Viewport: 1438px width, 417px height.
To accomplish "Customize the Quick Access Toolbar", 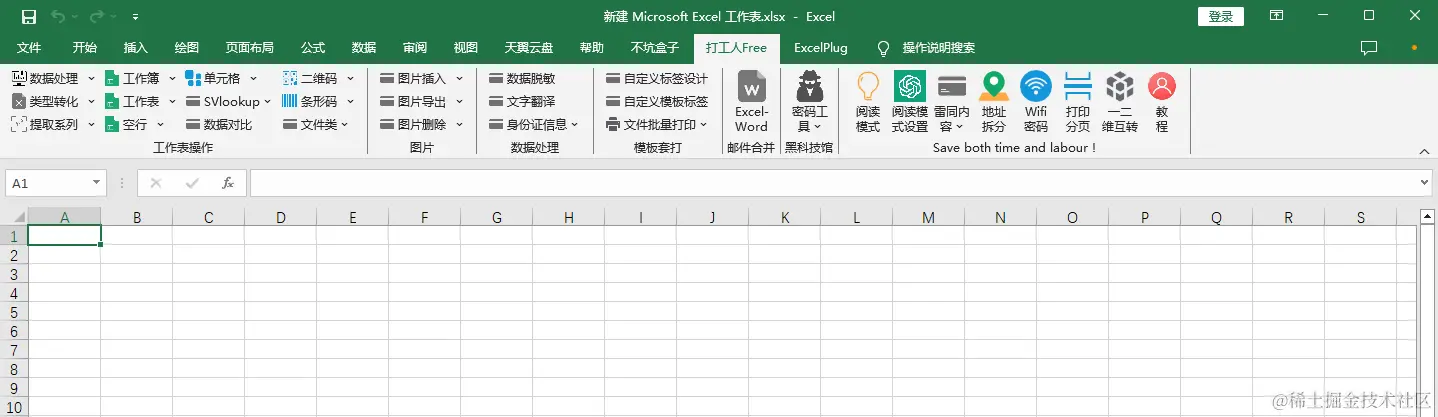I will (x=135, y=17).
